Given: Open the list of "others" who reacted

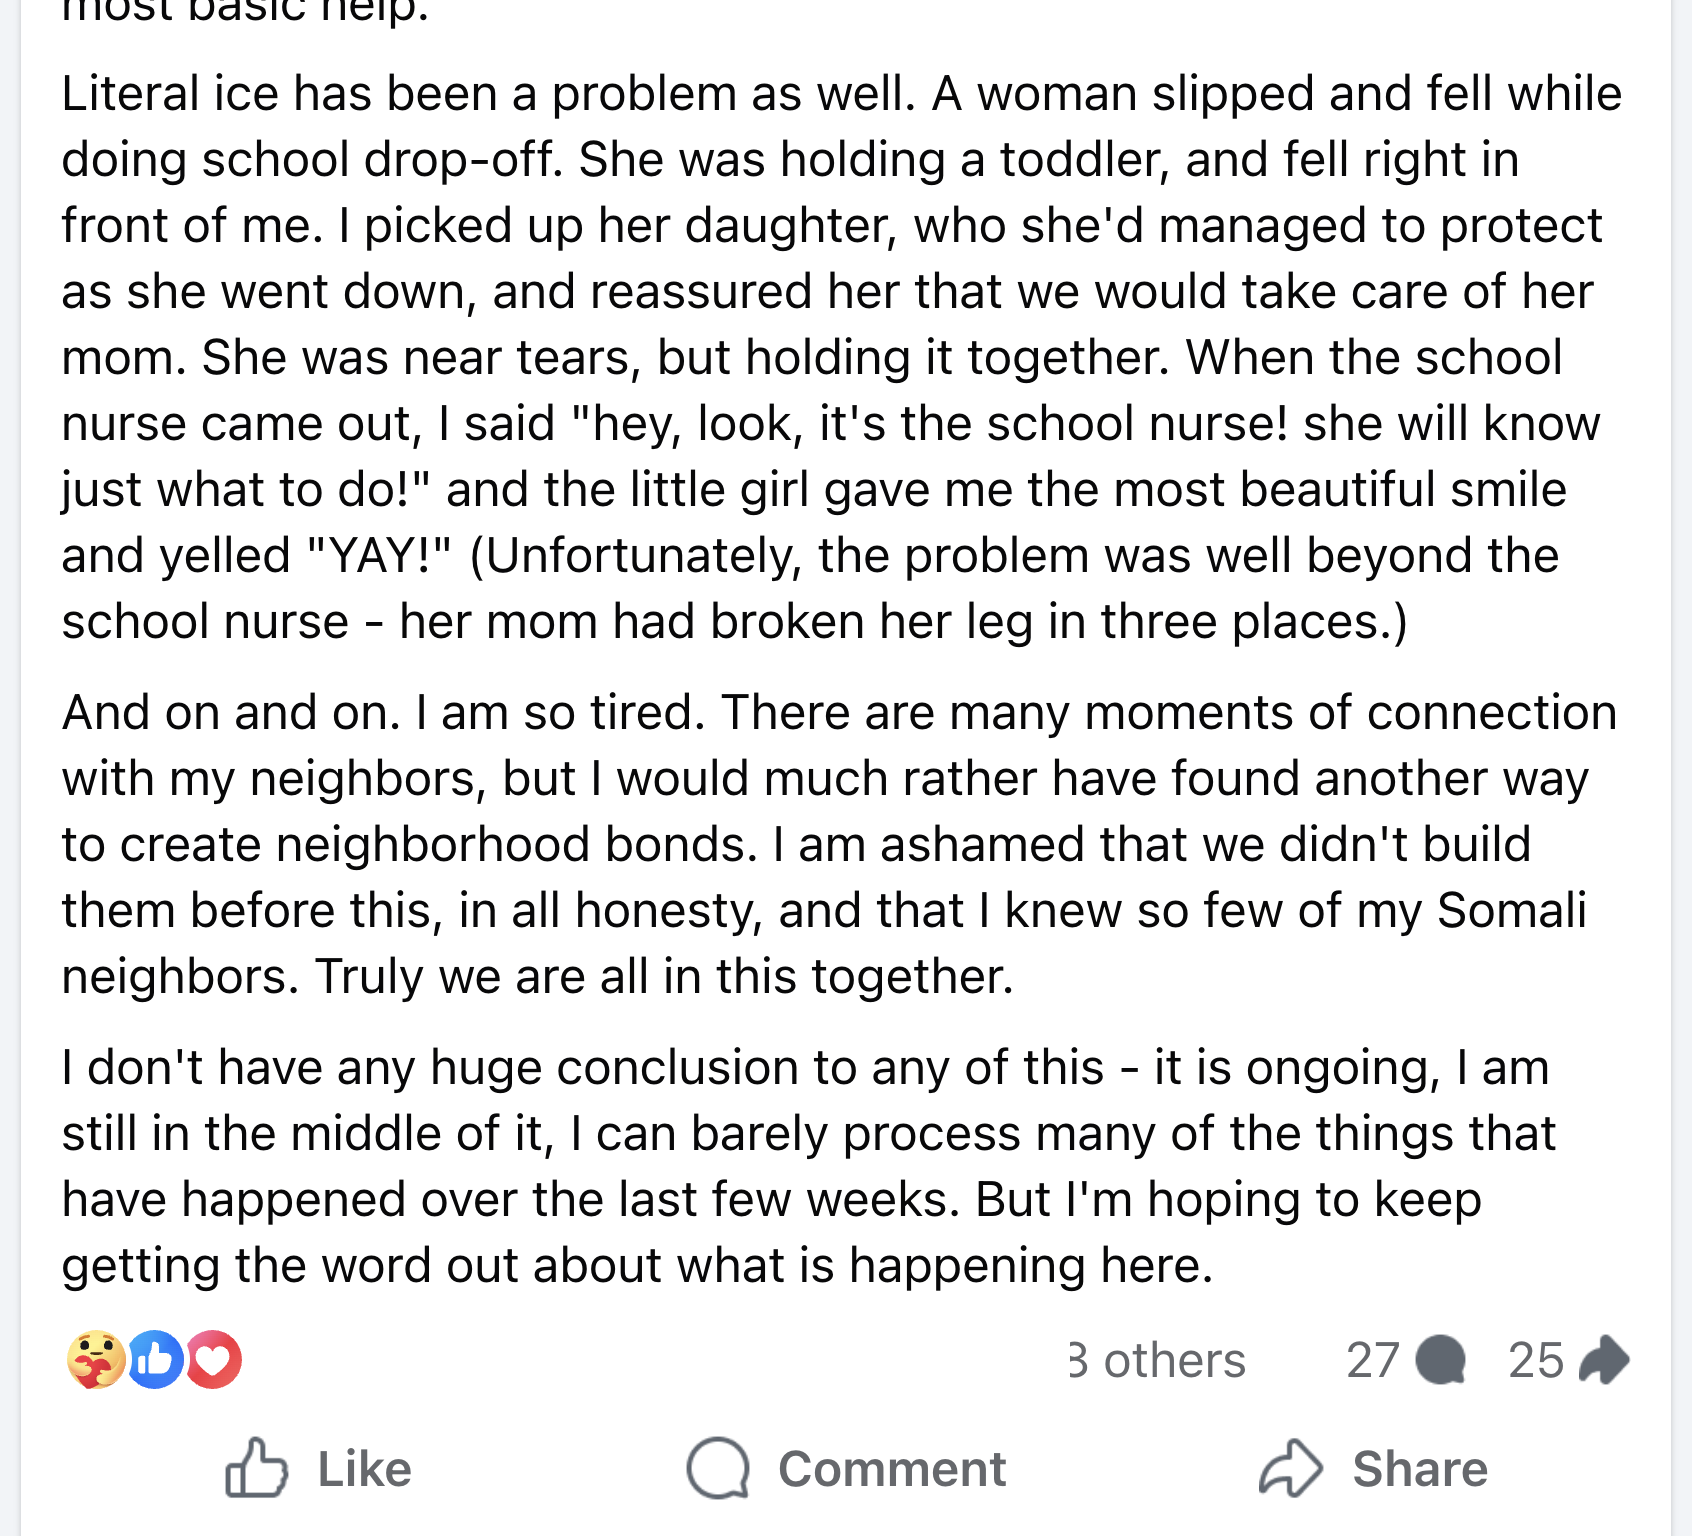Looking at the screenshot, I should pyautogui.click(x=1160, y=1361).
